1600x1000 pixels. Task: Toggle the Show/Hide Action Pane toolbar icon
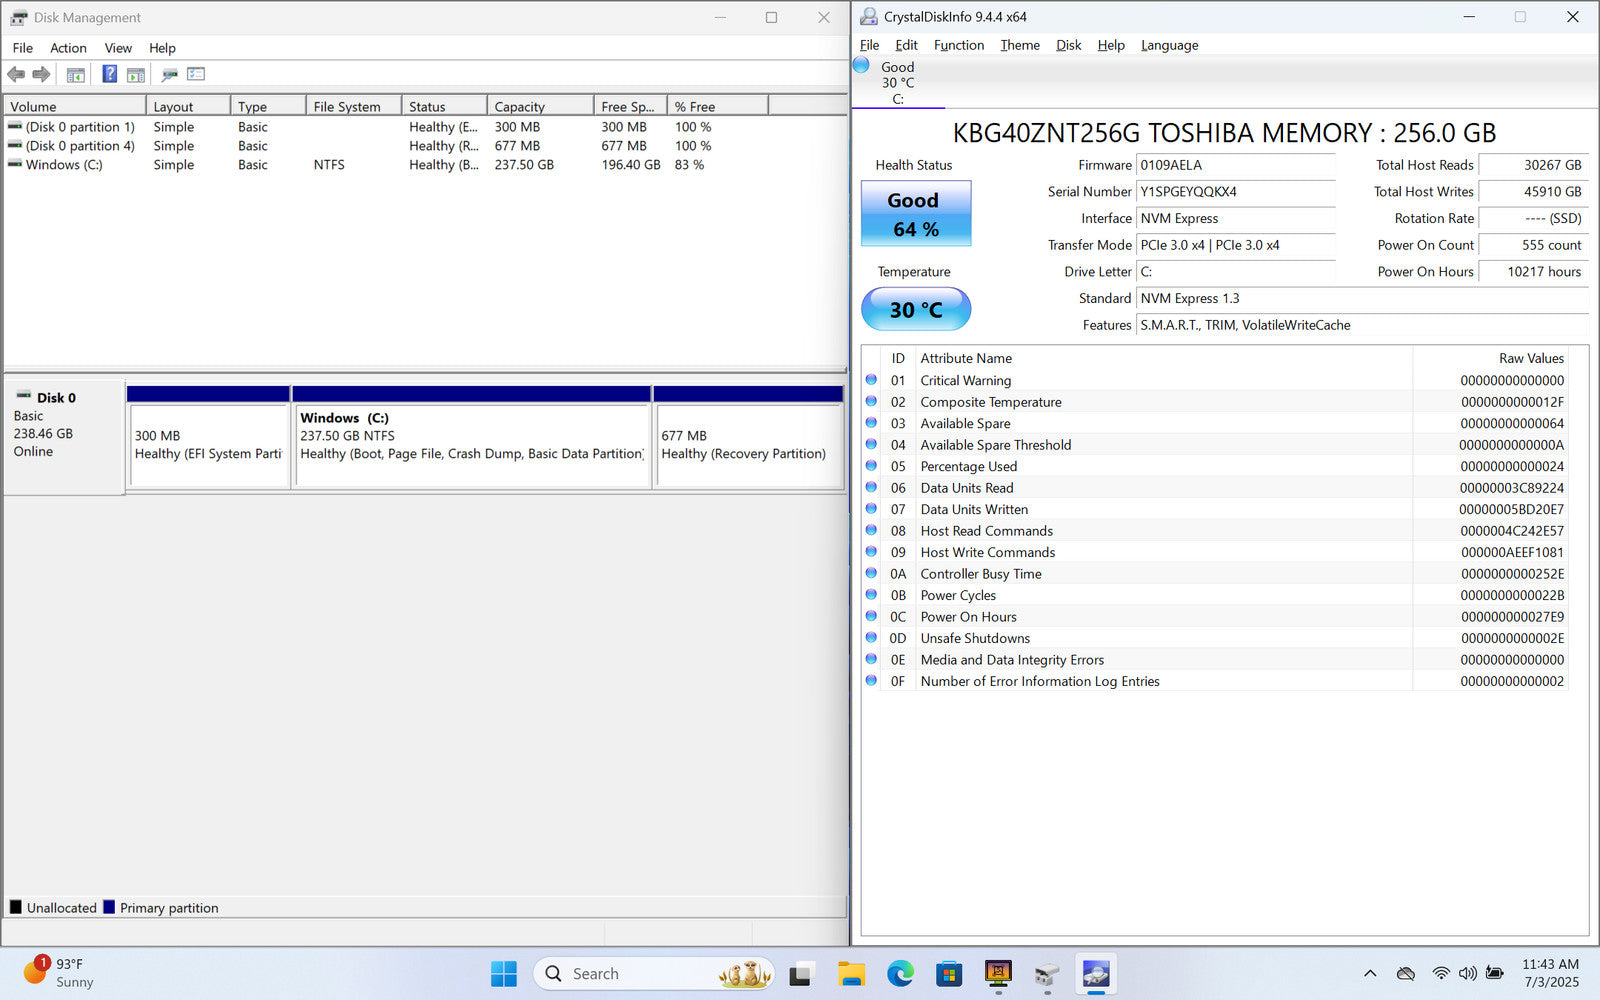(136, 74)
